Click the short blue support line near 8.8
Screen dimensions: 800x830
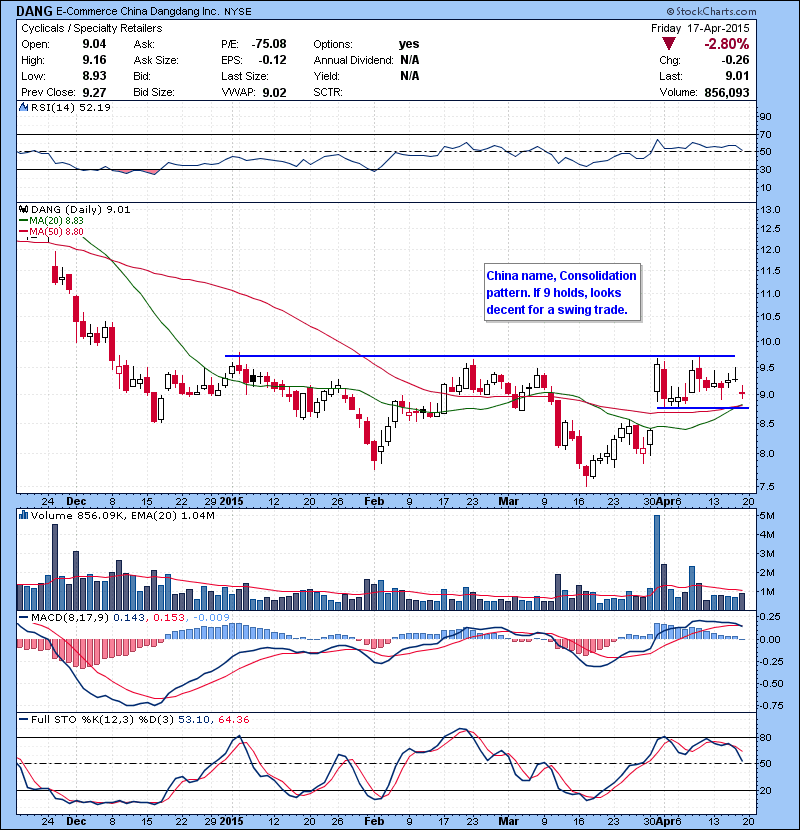pos(703,408)
